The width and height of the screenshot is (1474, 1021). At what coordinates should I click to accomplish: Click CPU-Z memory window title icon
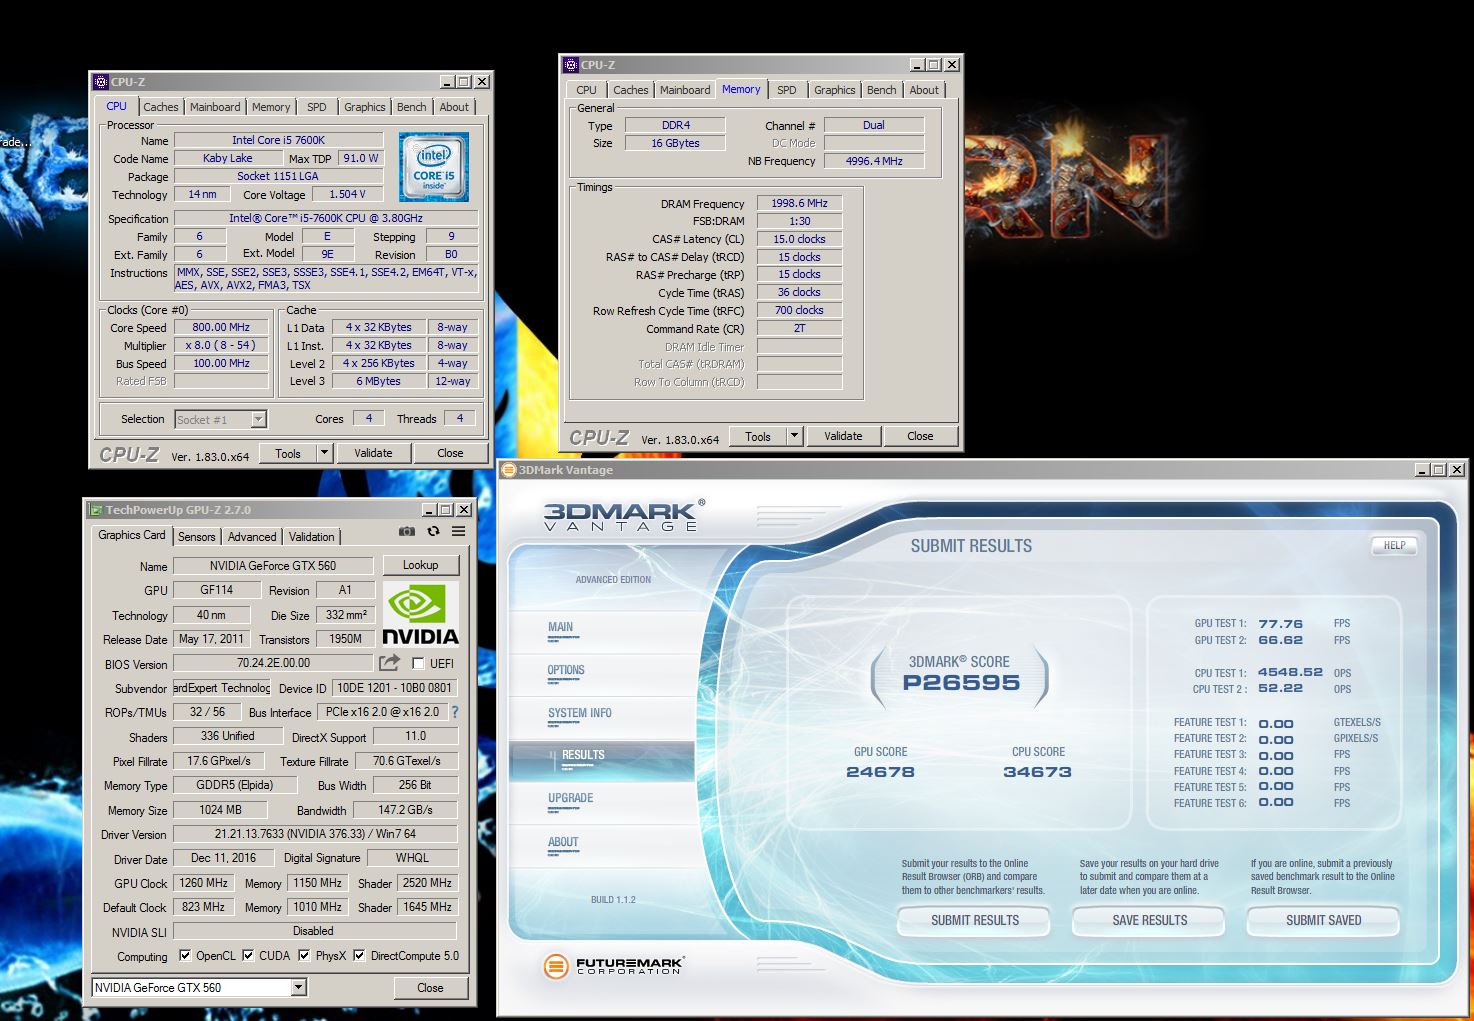571,65
